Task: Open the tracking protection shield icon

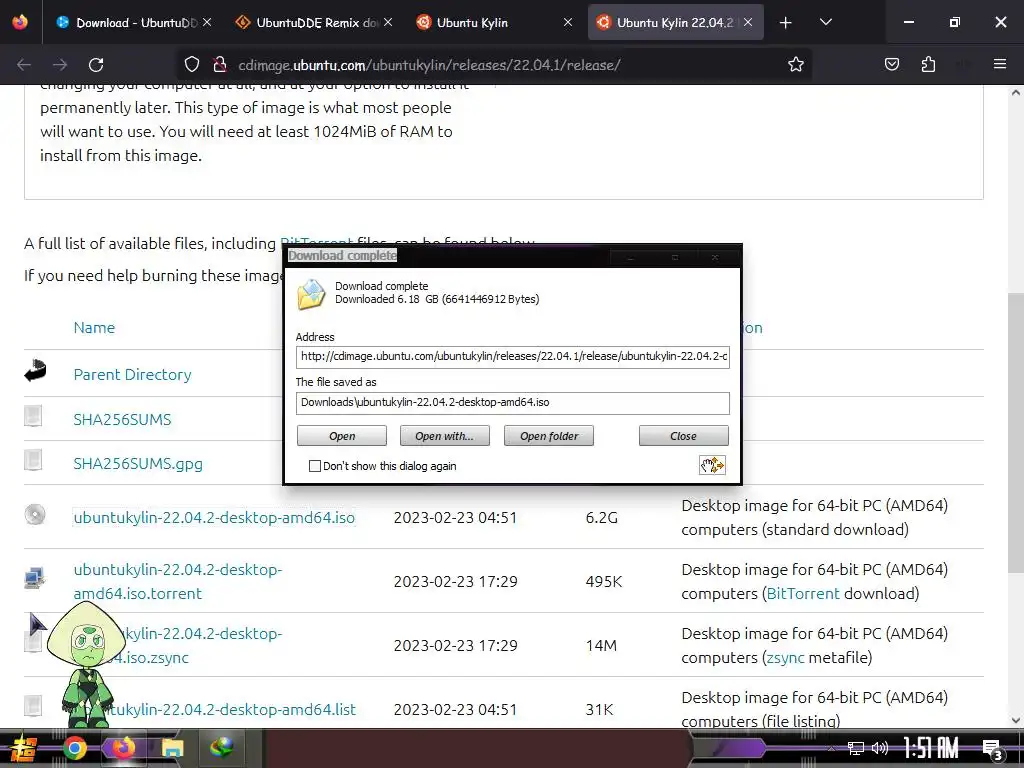Action: point(191,65)
